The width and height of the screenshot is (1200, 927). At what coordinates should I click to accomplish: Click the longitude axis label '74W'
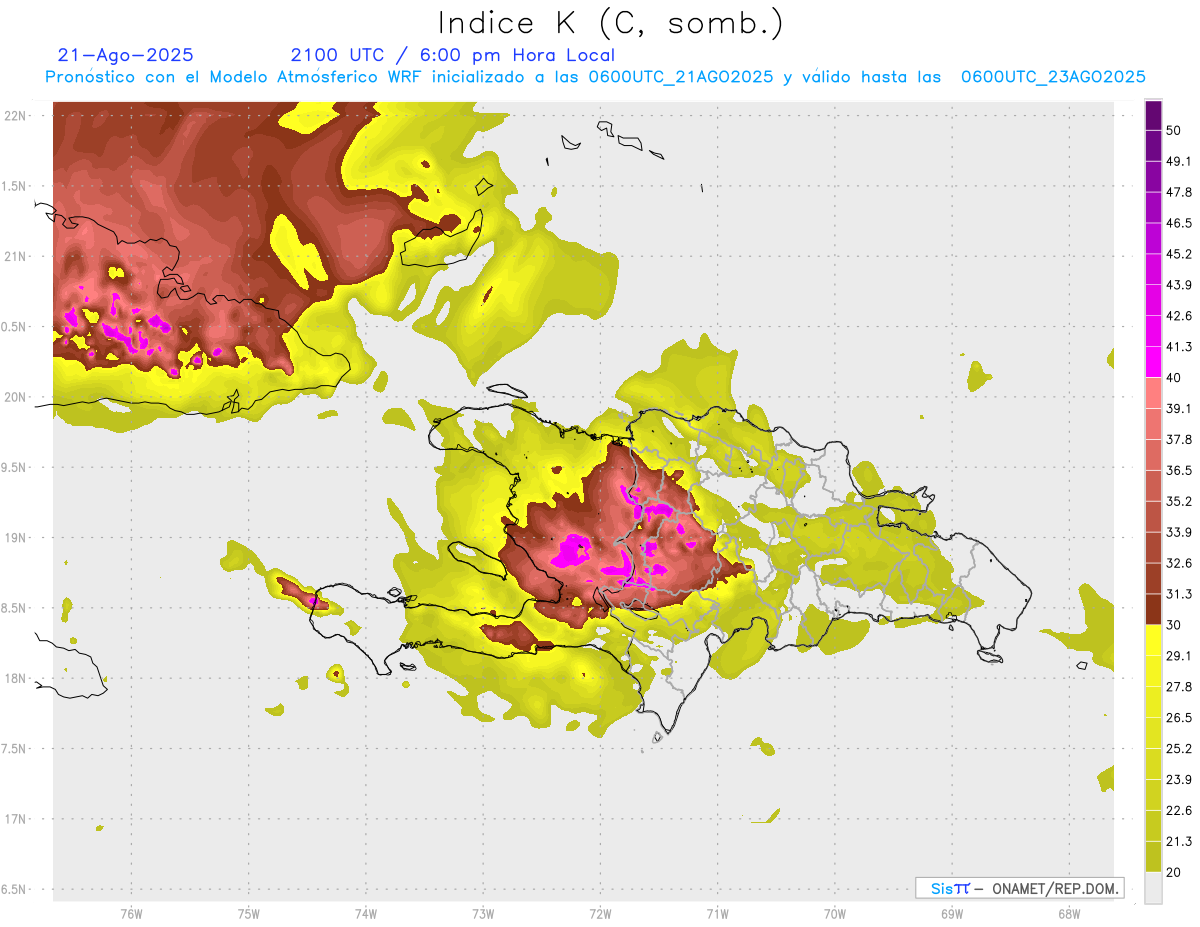pyautogui.click(x=366, y=913)
